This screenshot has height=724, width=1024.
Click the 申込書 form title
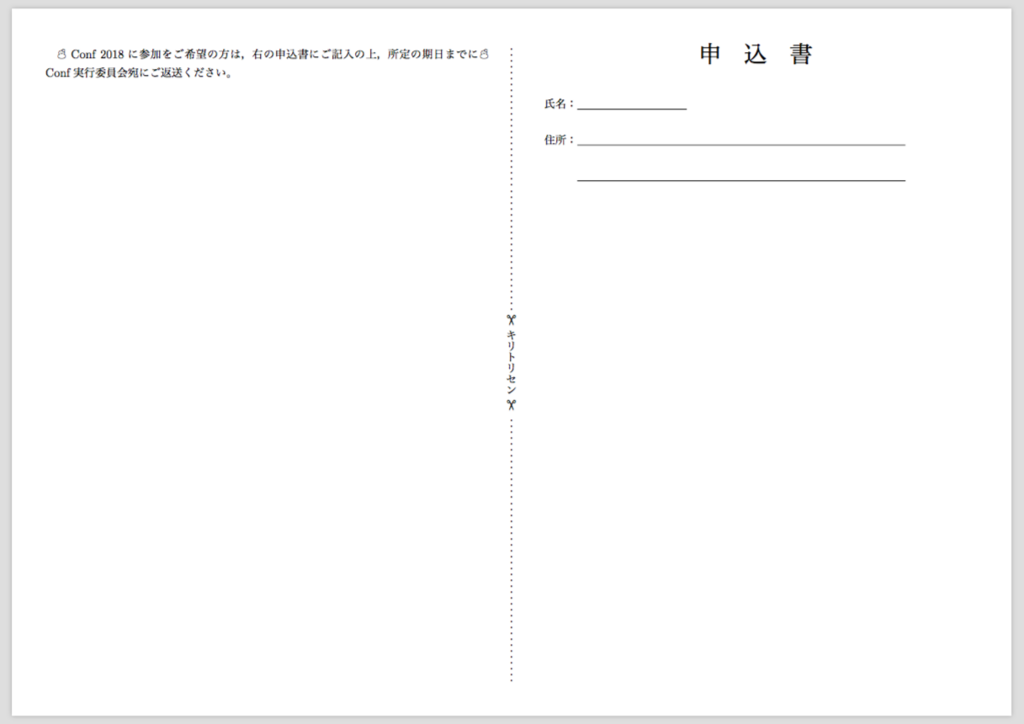tap(756, 54)
